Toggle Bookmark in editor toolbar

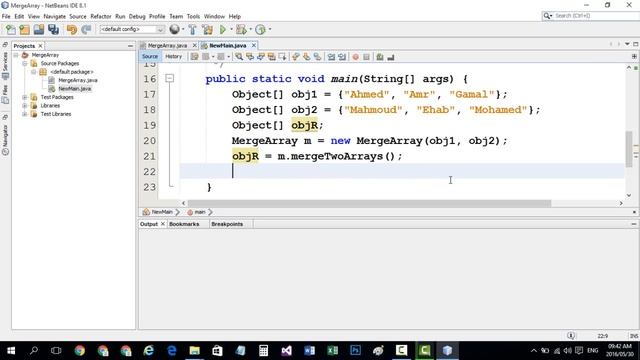coord(317,57)
